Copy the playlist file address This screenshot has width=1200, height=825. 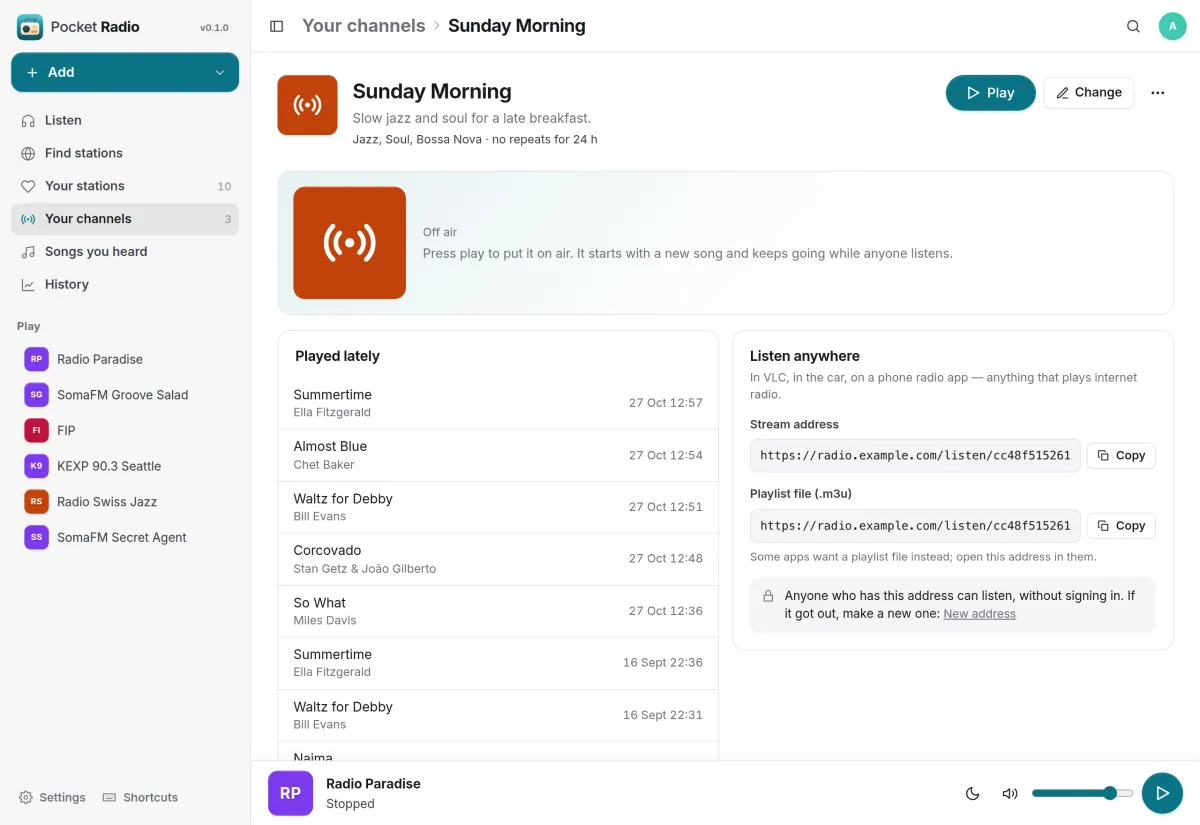pos(1121,526)
